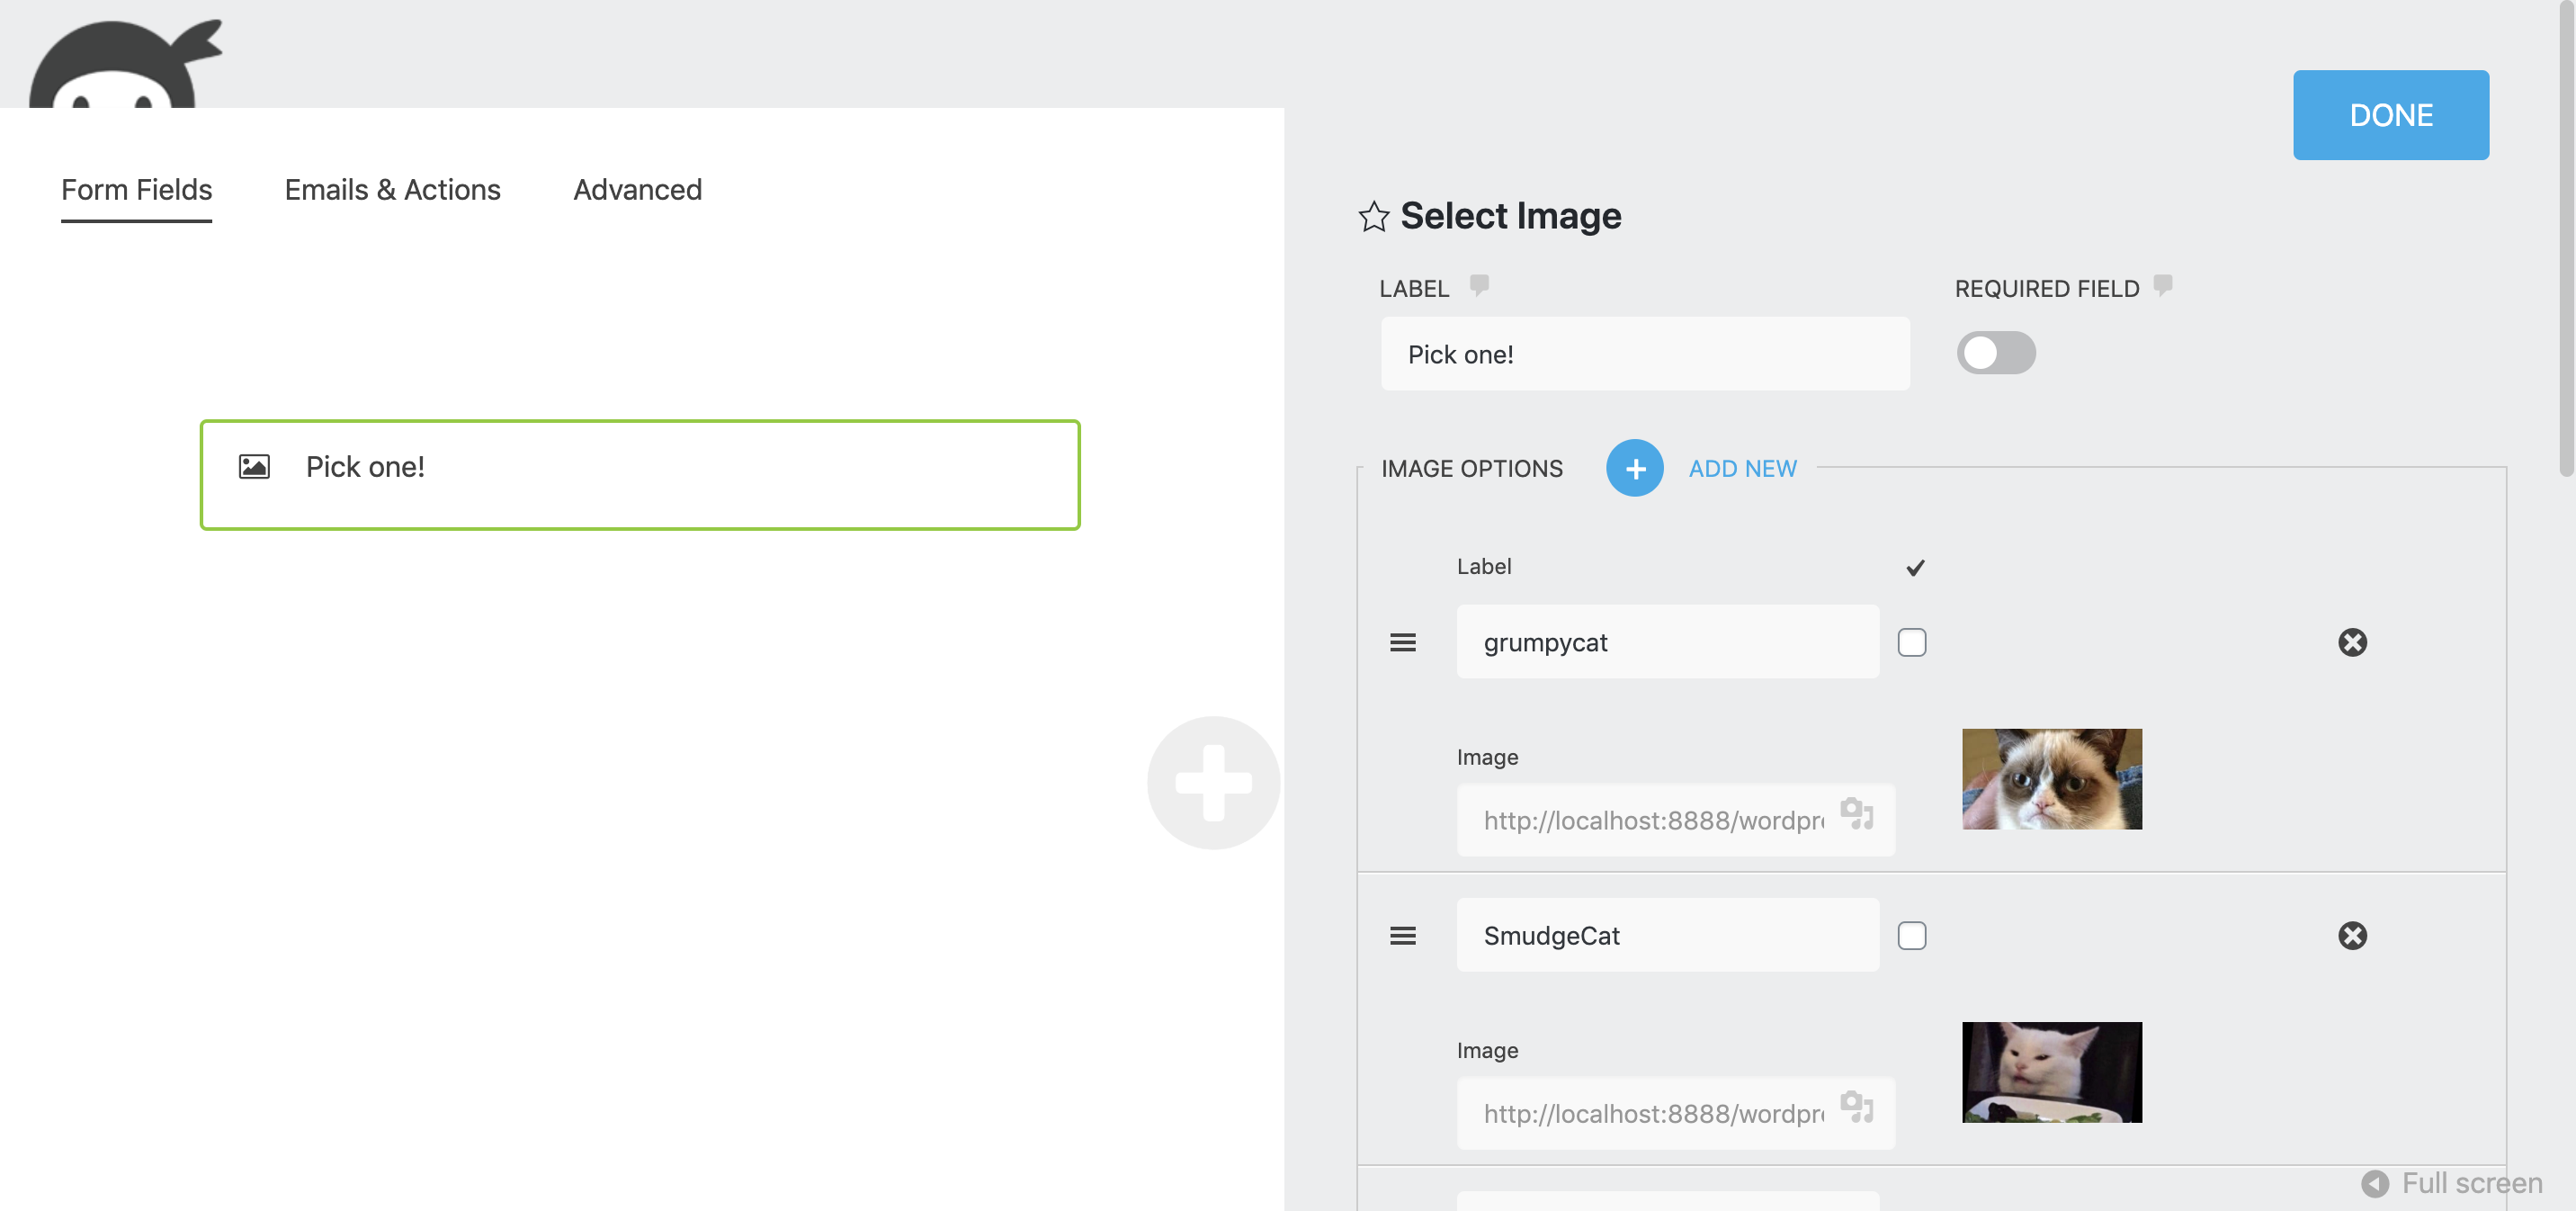Image resolution: width=2576 pixels, height=1211 pixels.
Task: Remove the grumpycat option with the X icon
Action: click(x=2353, y=643)
